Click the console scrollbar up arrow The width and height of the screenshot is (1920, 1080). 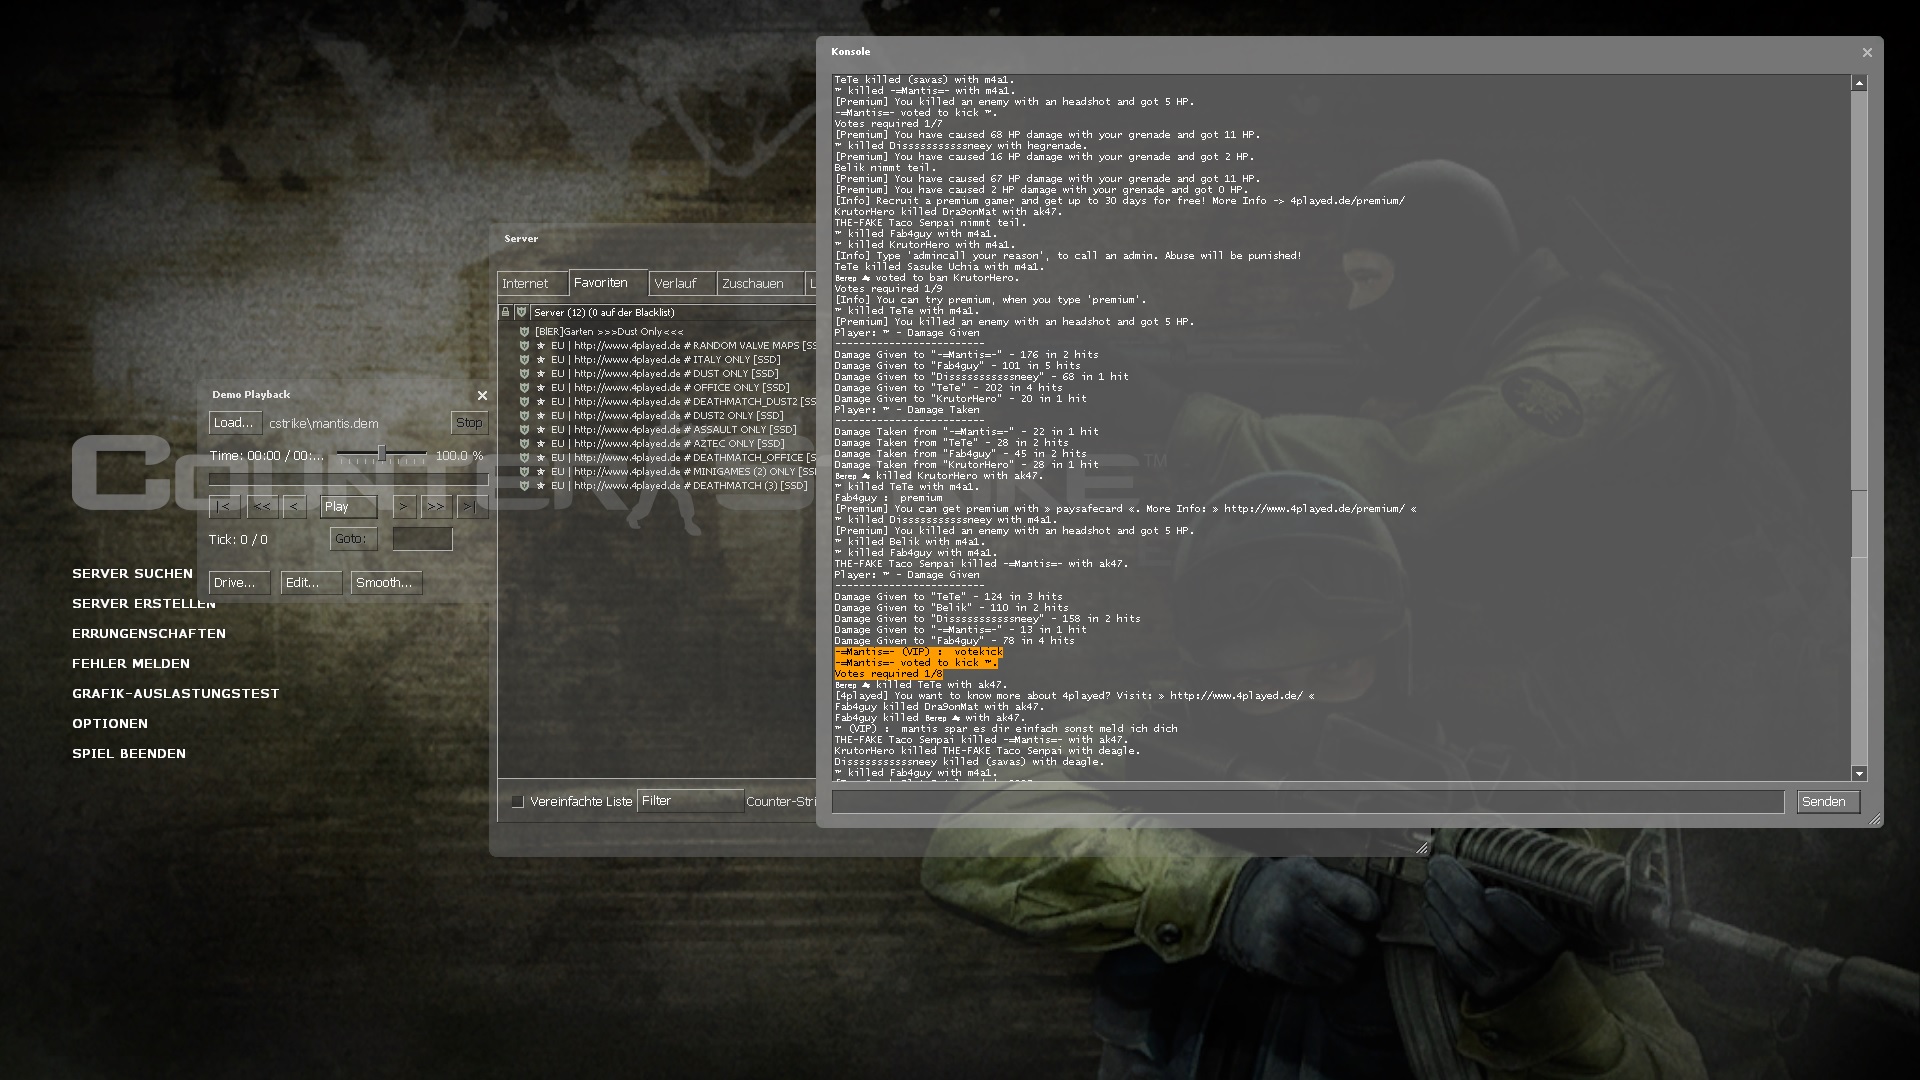pyautogui.click(x=1859, y=83)
